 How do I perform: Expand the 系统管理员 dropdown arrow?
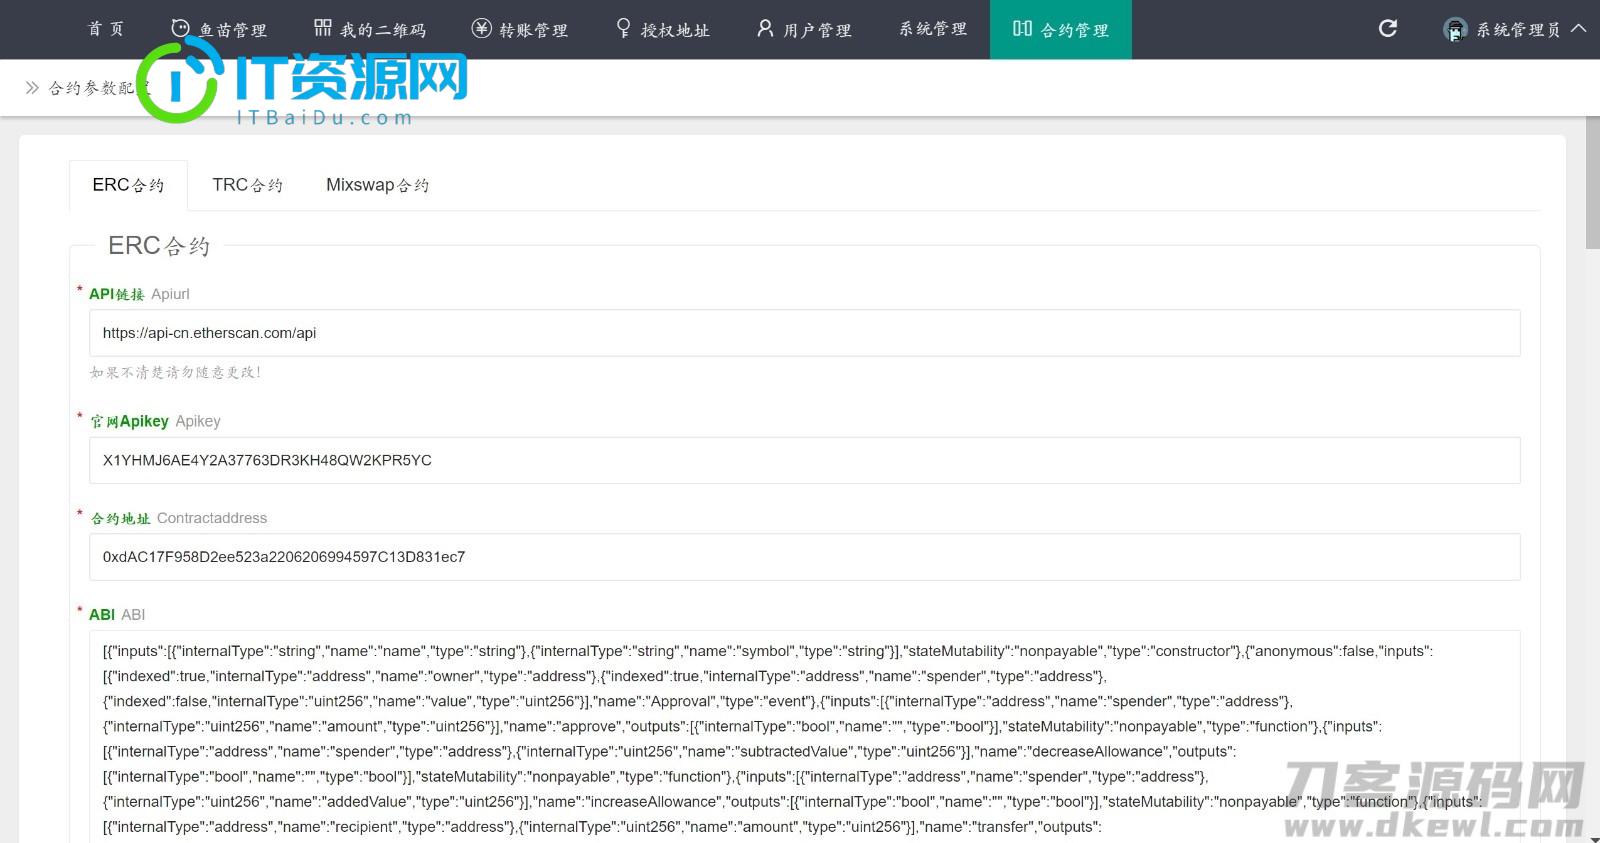tap(1579, 29)
